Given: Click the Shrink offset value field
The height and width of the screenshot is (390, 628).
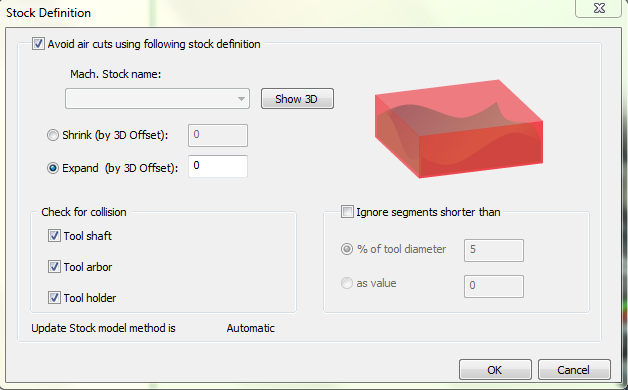Looking at the screenshot, I should pyautogui.click(x=218, y=135).
